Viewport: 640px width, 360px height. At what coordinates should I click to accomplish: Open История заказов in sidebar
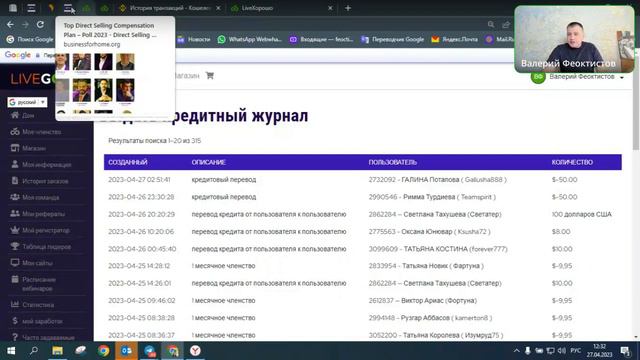tap(40, 181)
